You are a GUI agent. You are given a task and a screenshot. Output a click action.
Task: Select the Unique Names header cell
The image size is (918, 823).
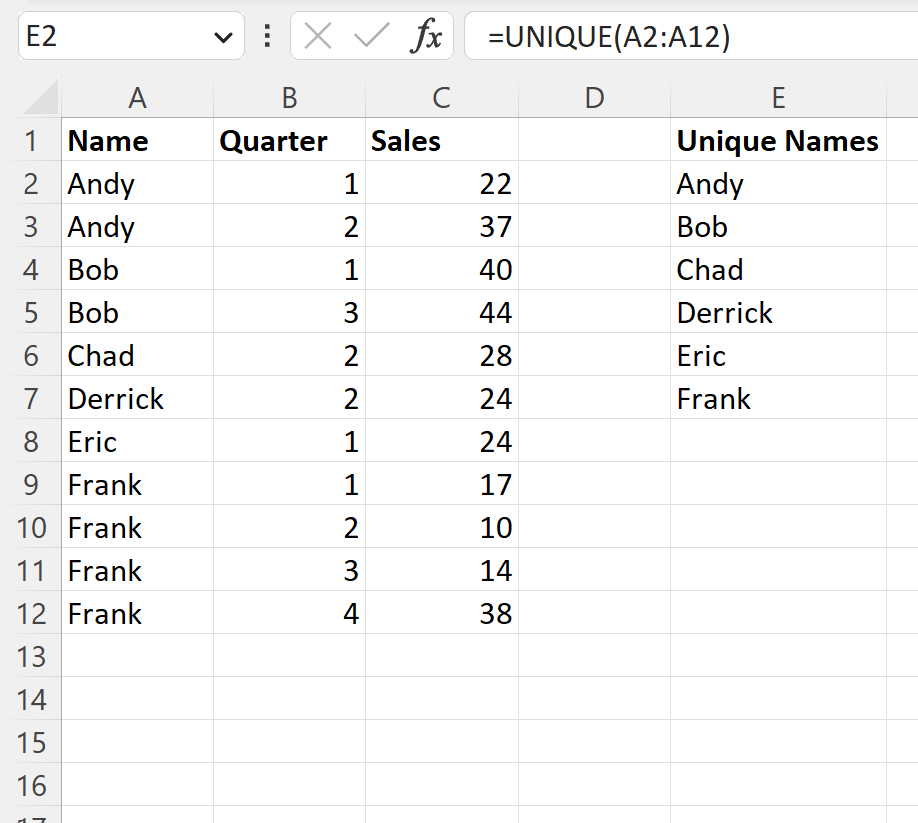[x=778, y=140]
